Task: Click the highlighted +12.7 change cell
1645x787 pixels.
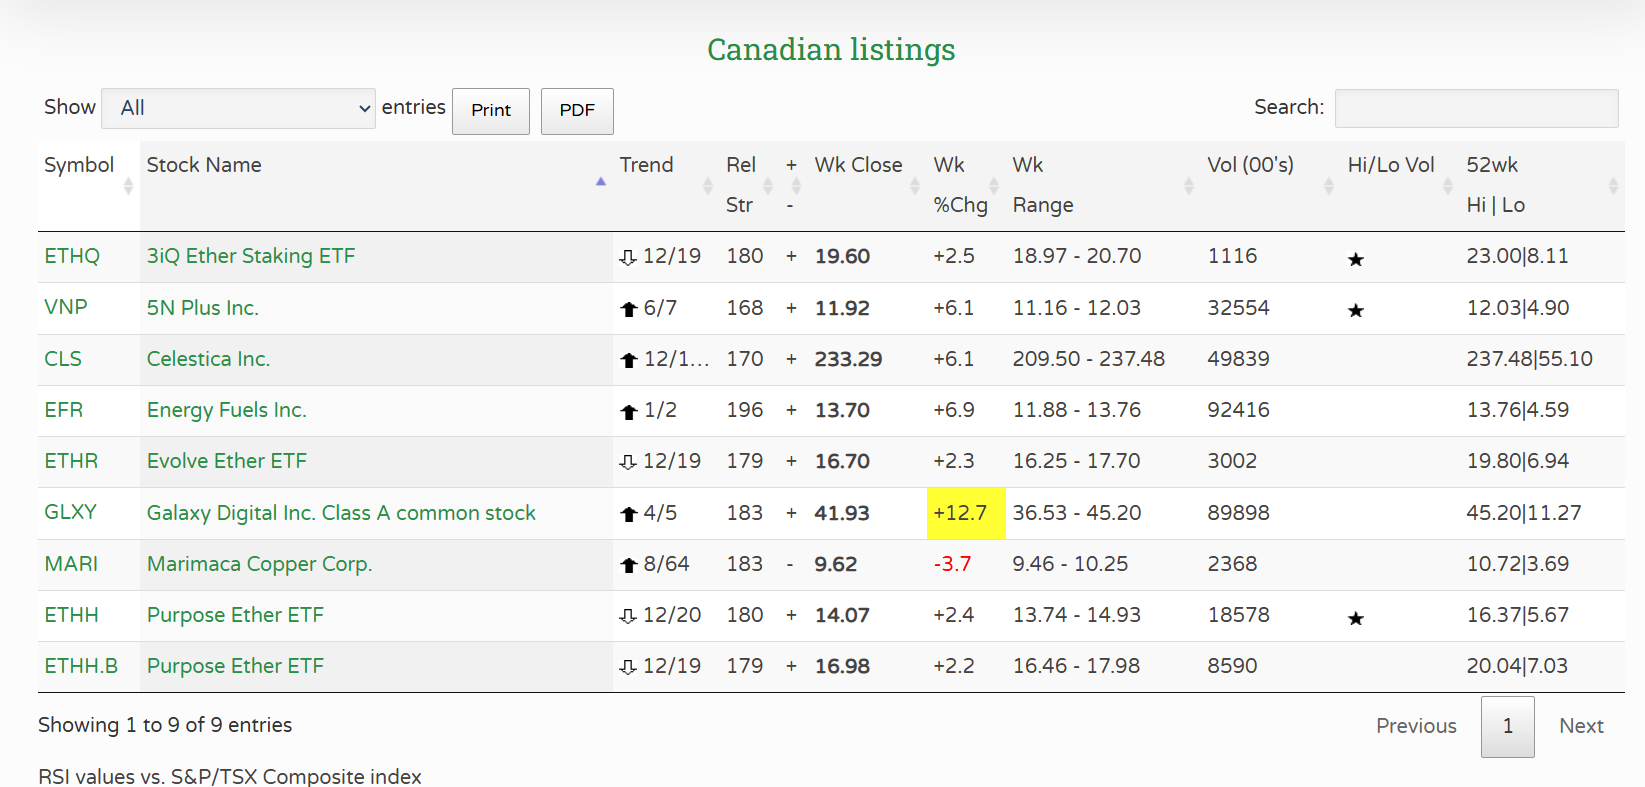Action: point(966,513)
